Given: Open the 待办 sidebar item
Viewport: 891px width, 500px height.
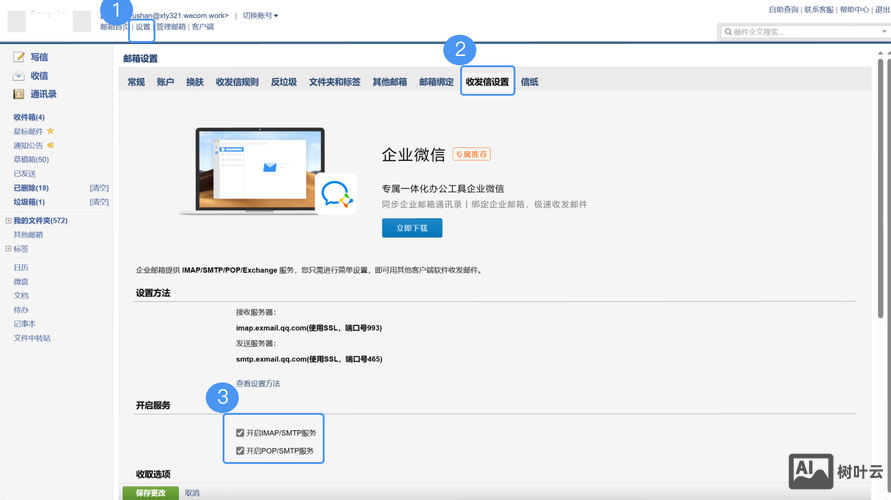Looking at the screenshot, I should tap(21, 310).
